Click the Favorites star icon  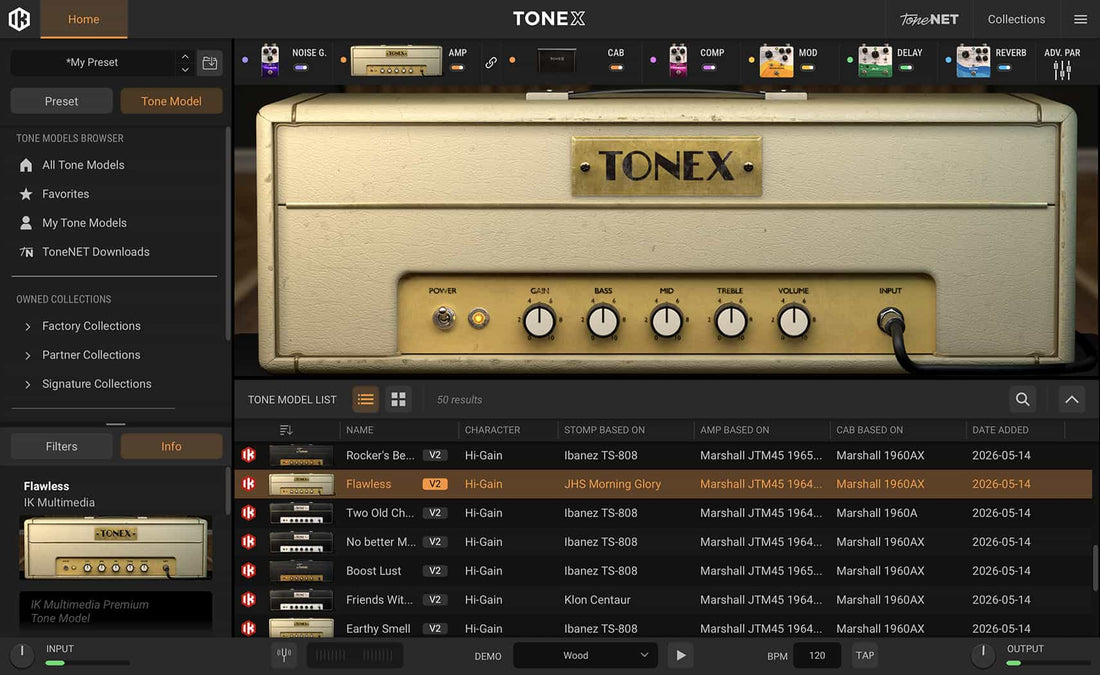[x=26, y=194]
